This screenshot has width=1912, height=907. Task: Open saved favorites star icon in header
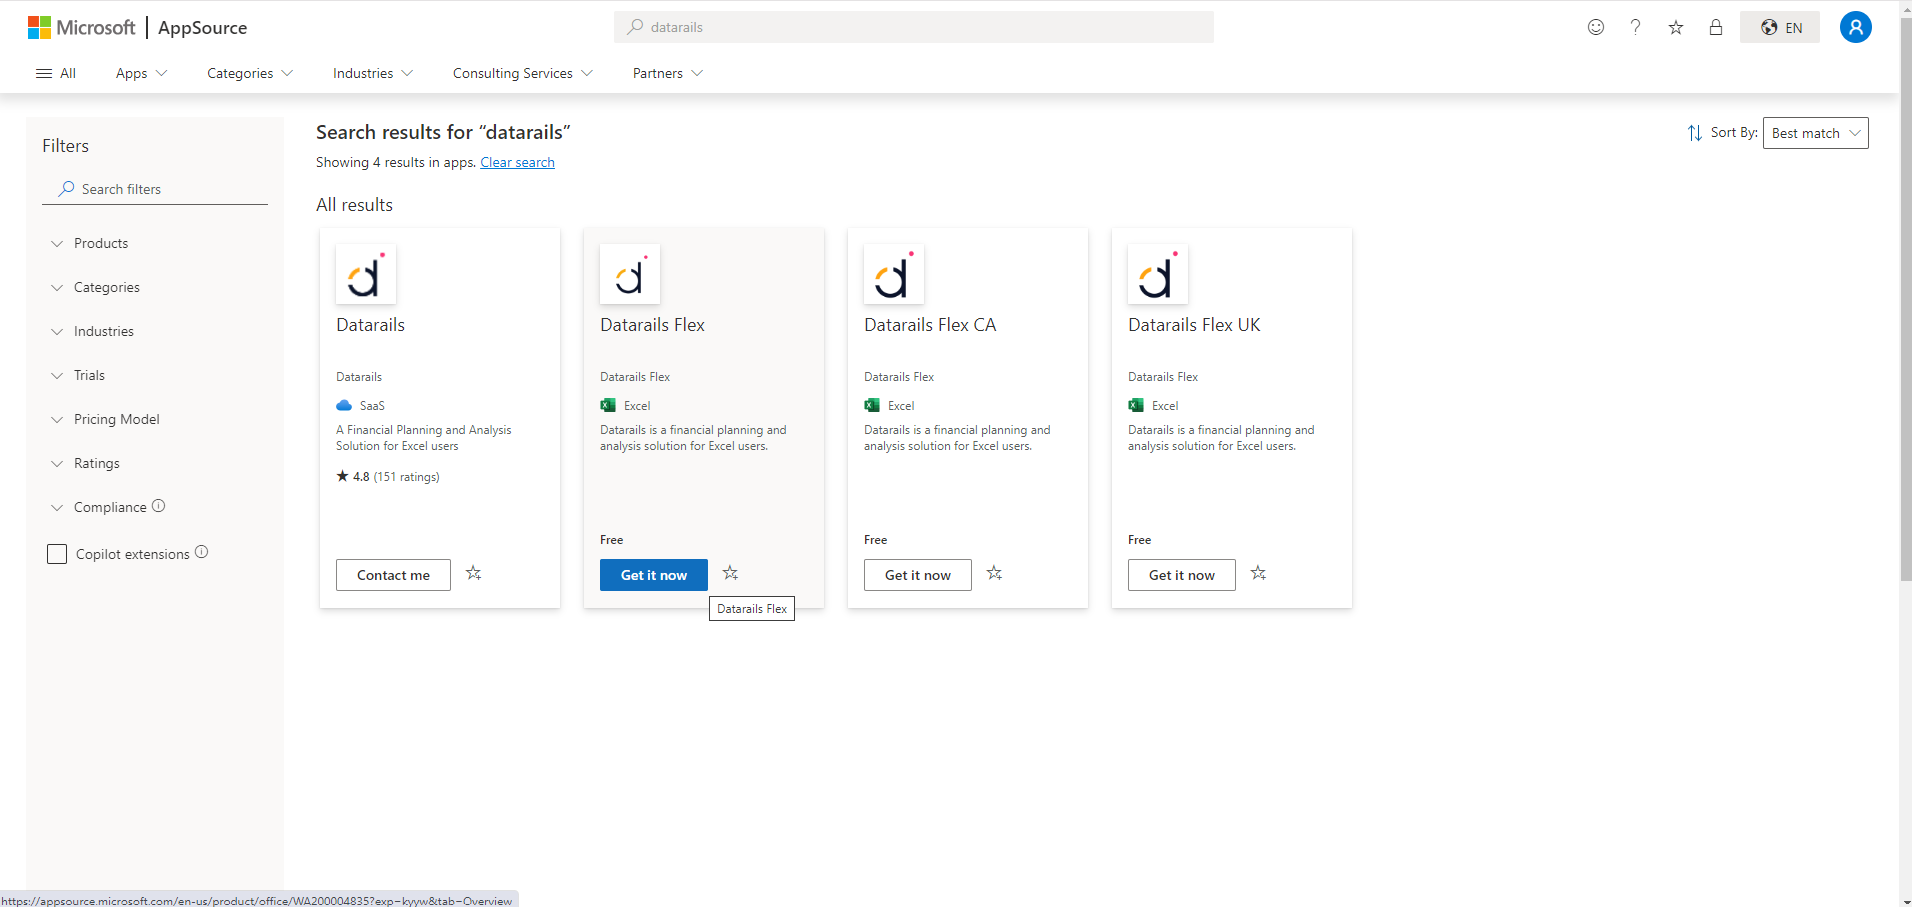[x=1676, y=27]
